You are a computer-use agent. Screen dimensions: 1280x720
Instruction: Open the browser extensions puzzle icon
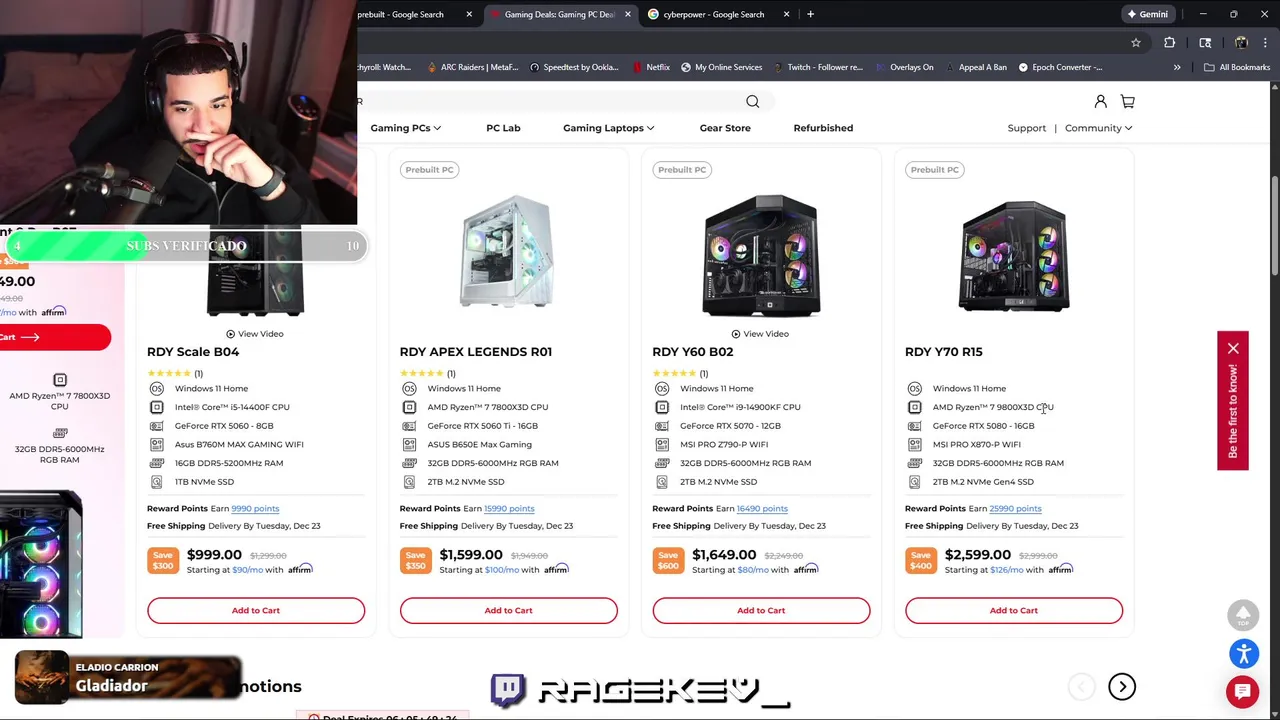pos(1169,43)
